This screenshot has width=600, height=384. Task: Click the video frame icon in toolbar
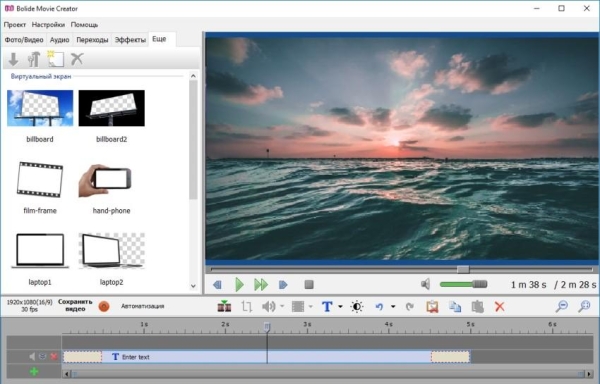click(x=298, y=306)
